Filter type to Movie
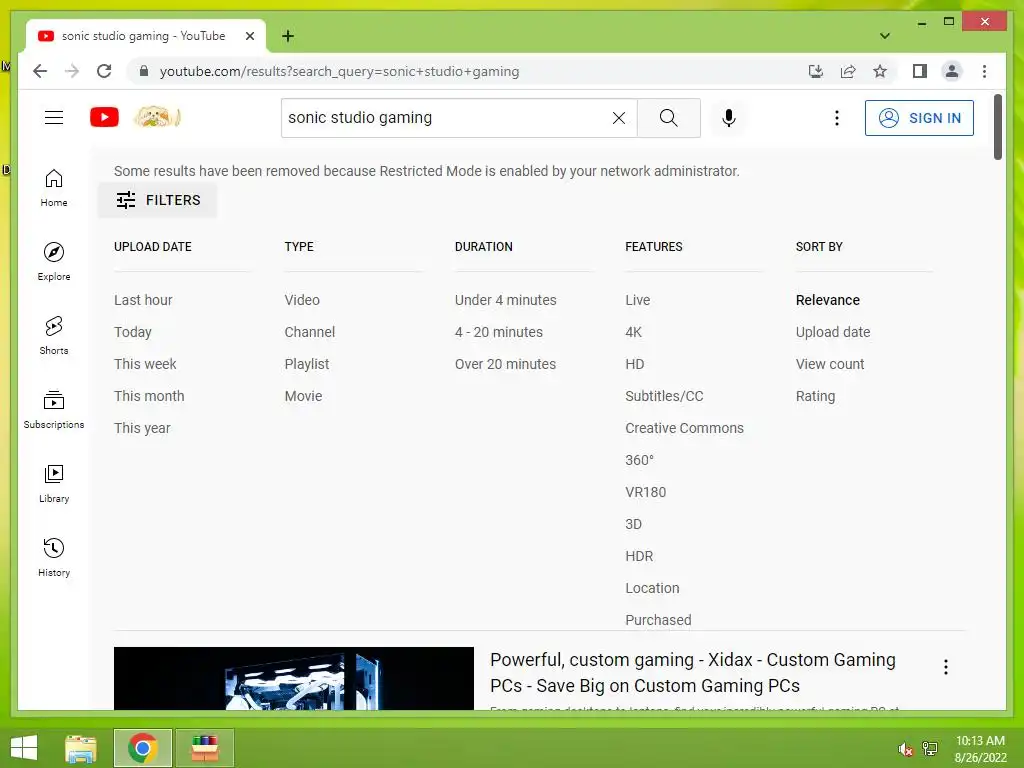 [x=303, y=396]
